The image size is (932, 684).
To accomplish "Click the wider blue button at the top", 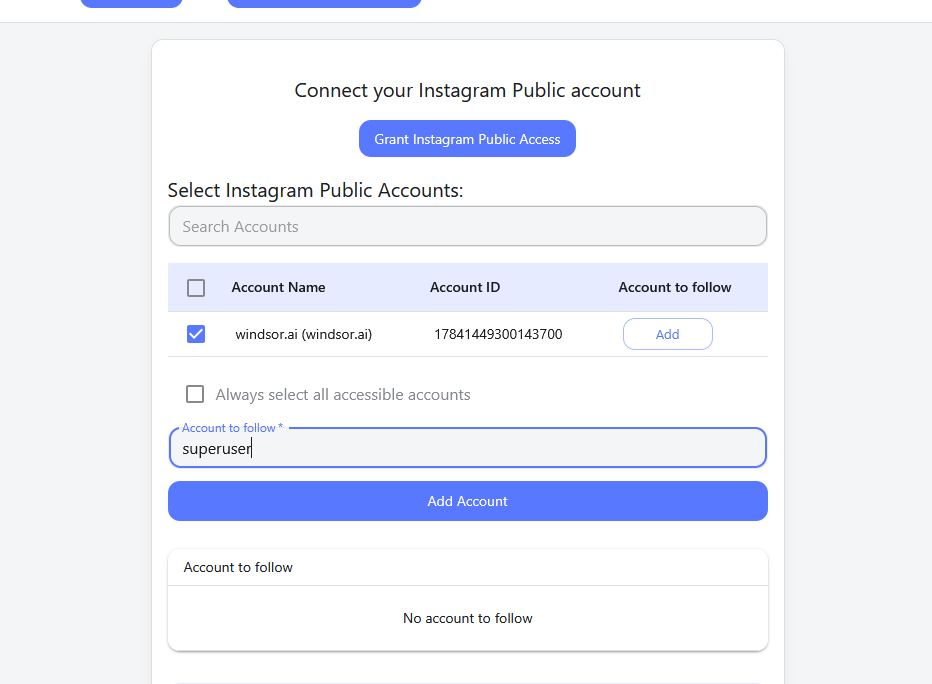I will click(x=324, y=4).
